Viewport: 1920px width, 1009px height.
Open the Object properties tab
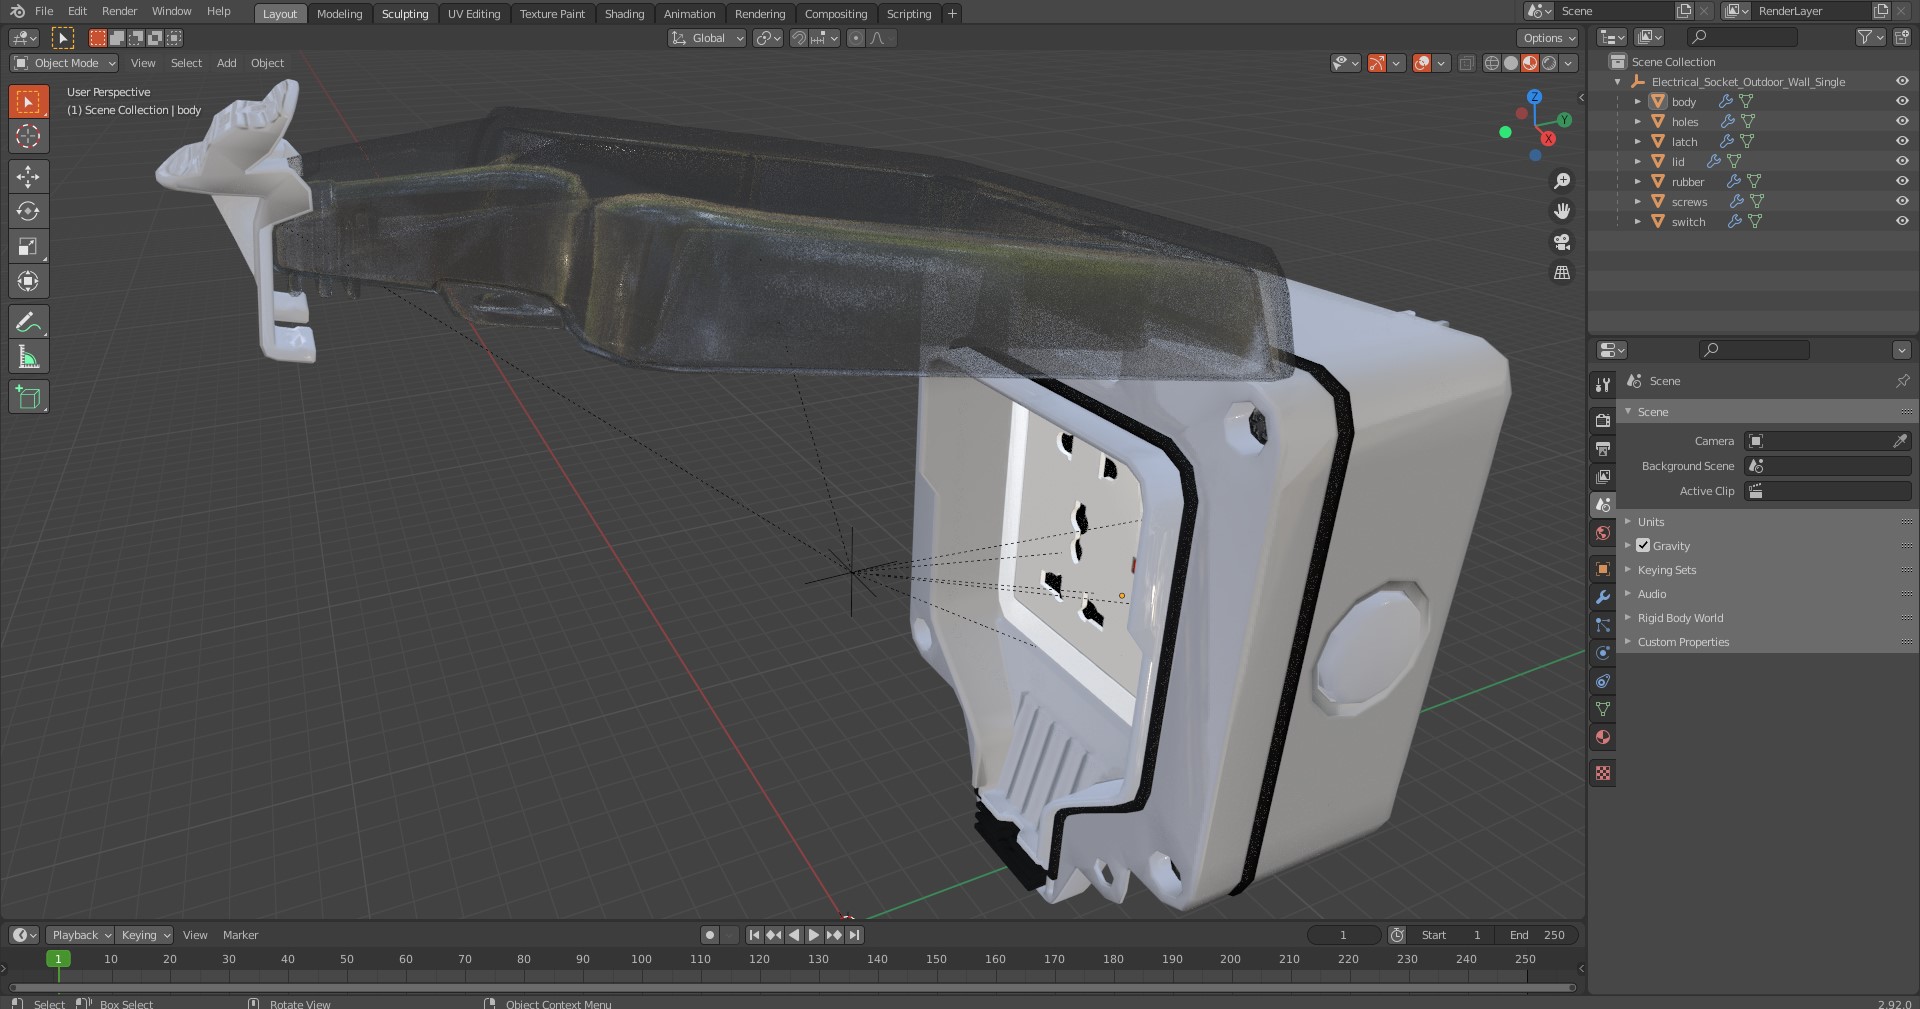coord(1603,569)
